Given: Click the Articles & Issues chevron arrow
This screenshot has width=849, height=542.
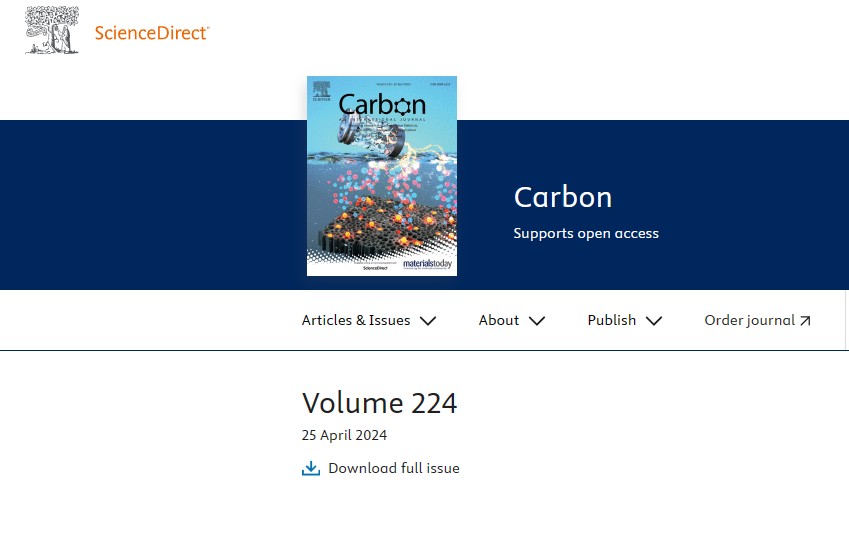Looking at the screenshot, I should 428,321.
